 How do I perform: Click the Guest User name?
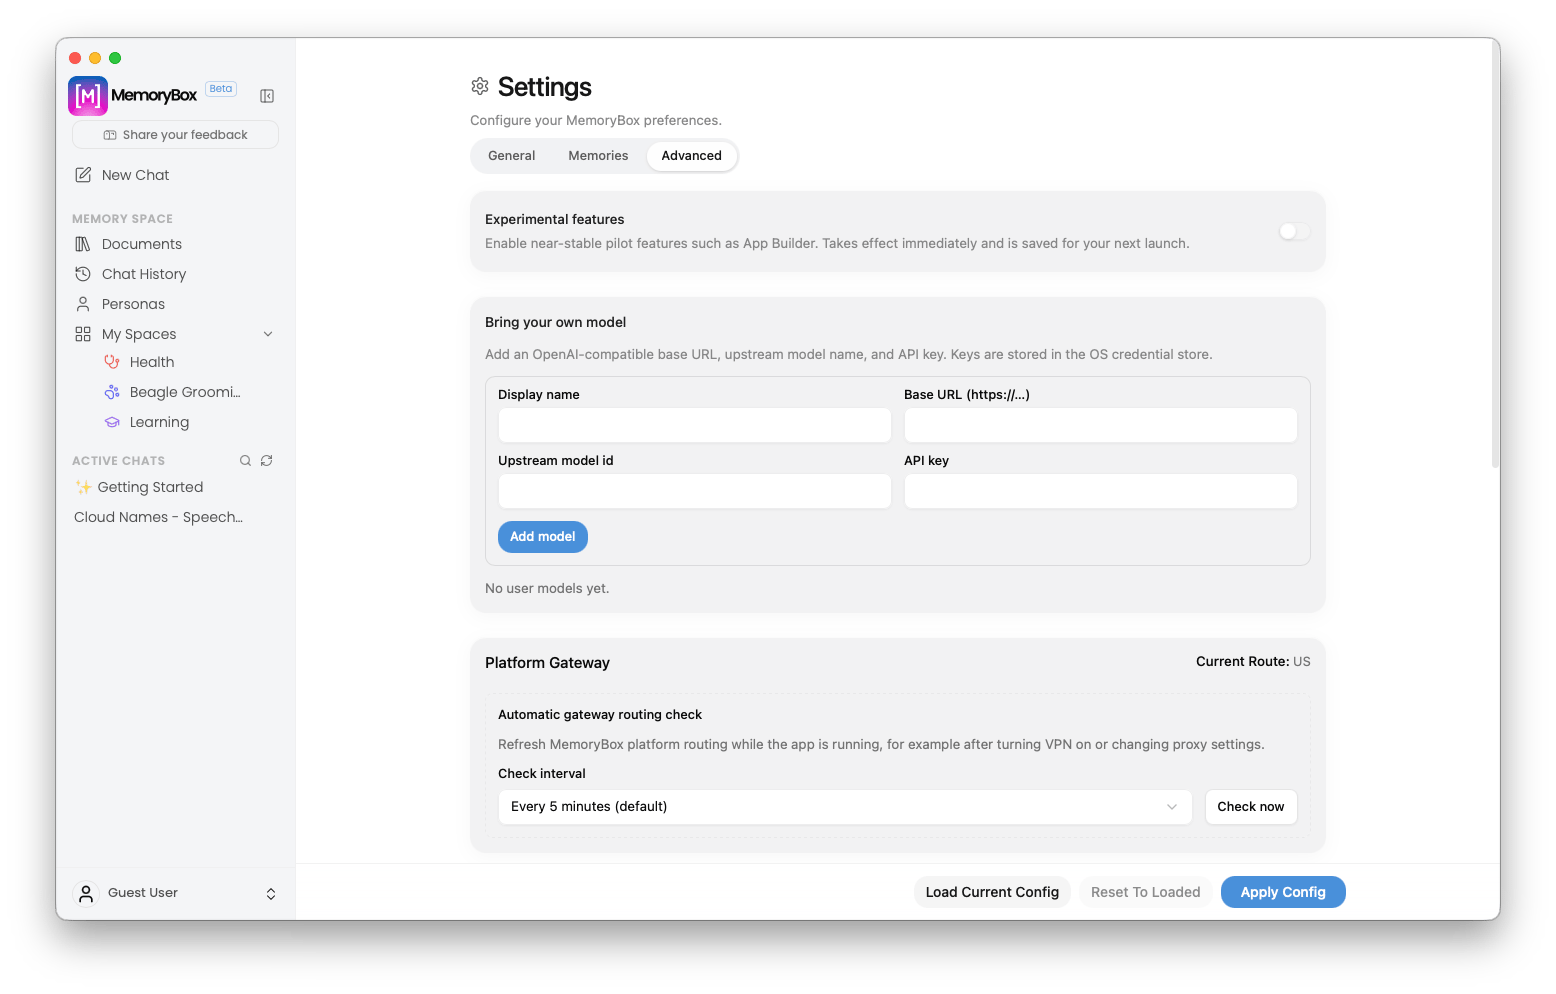143,893
